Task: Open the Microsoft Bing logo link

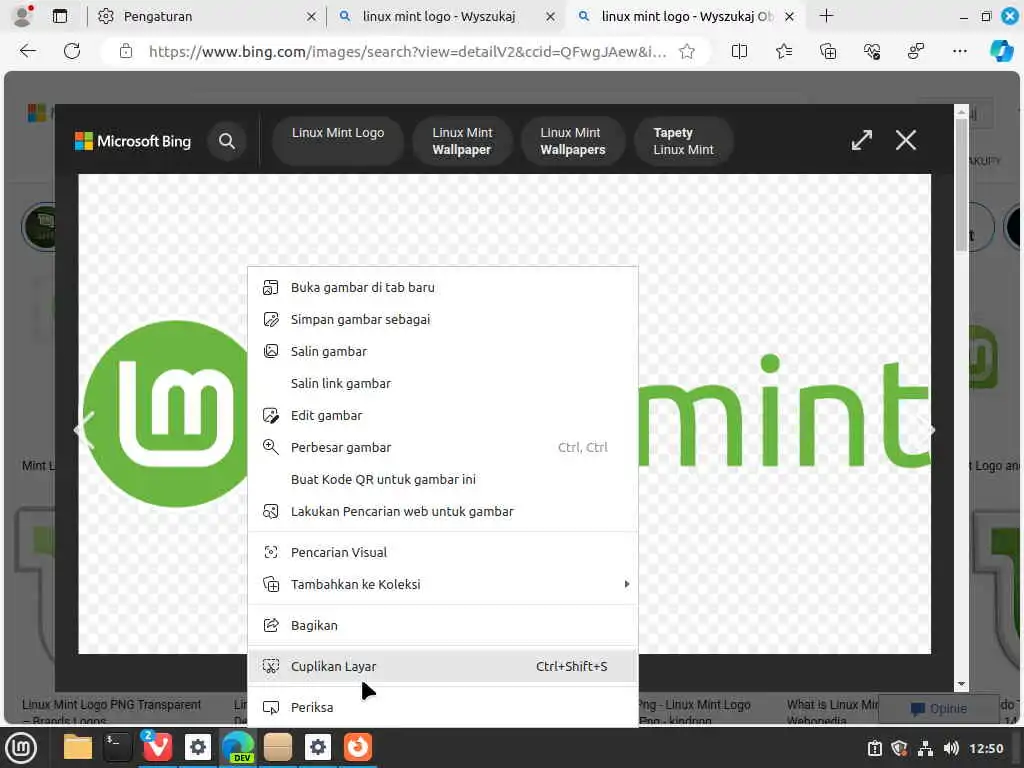Action: point(133,141)
